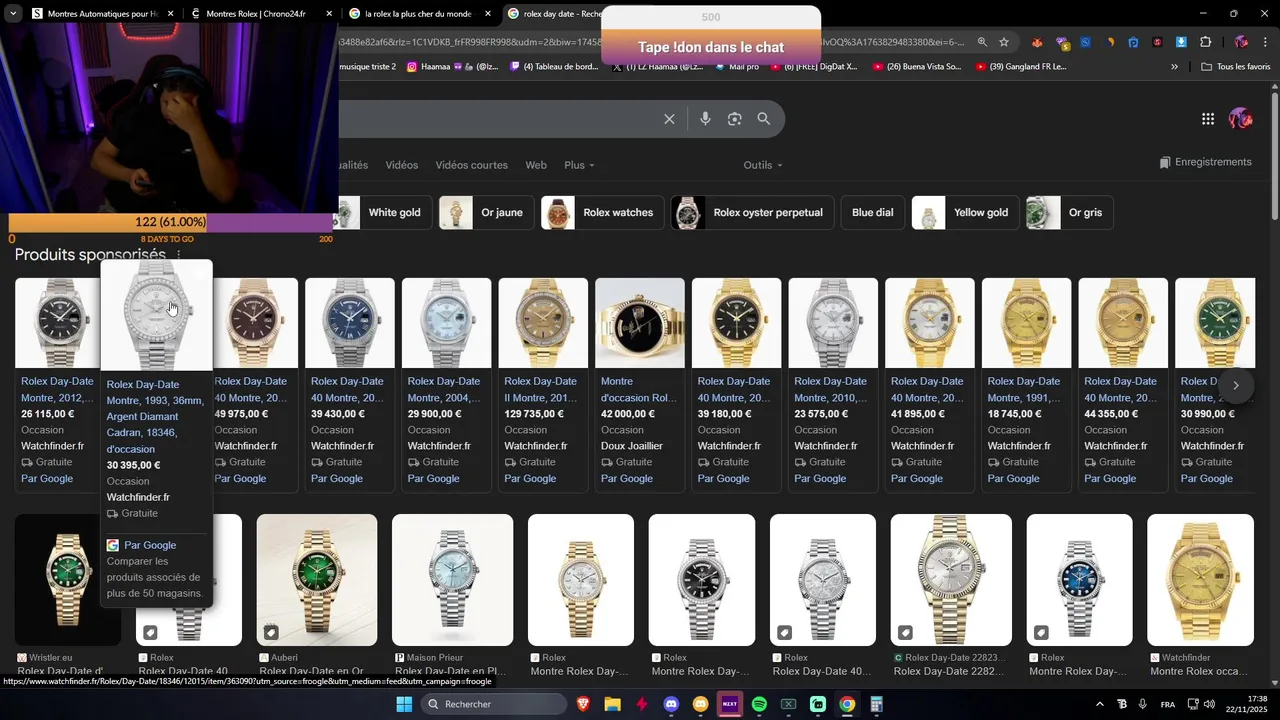The width and height of the screenshot is (1280, 720).
Task: Click the Rechercher taskbar search box
Action: [x=494, y=704]
